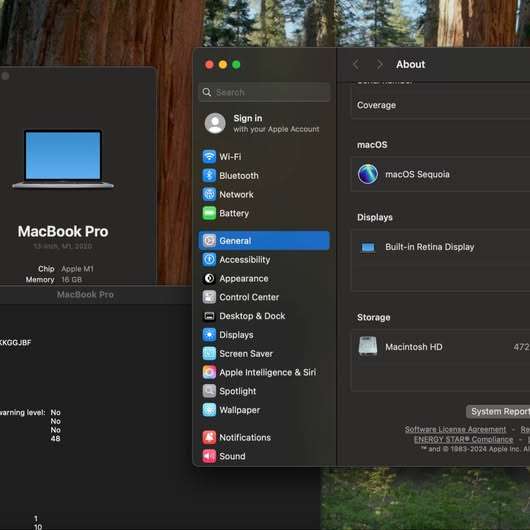530x530 pixels.
Task: Click the Accessibility label in sidebar
Action: (x=245, y=260)
